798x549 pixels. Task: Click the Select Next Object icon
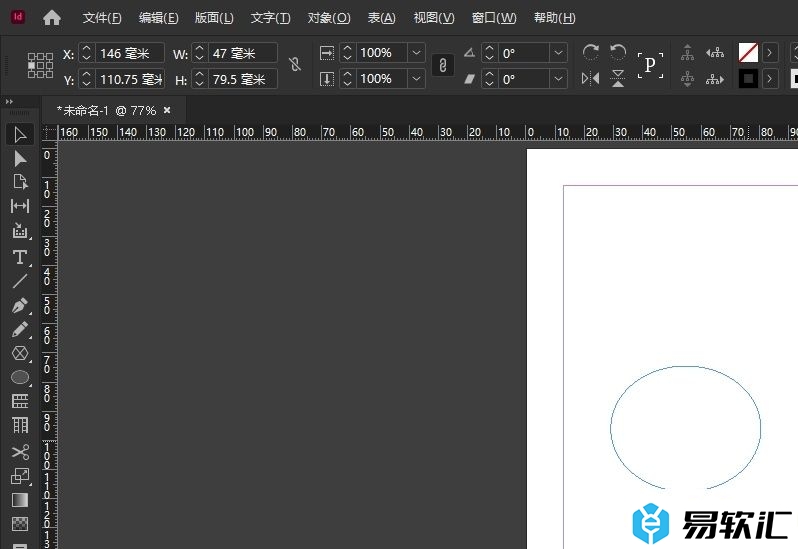pyautogui.click(x=715, y=79)
